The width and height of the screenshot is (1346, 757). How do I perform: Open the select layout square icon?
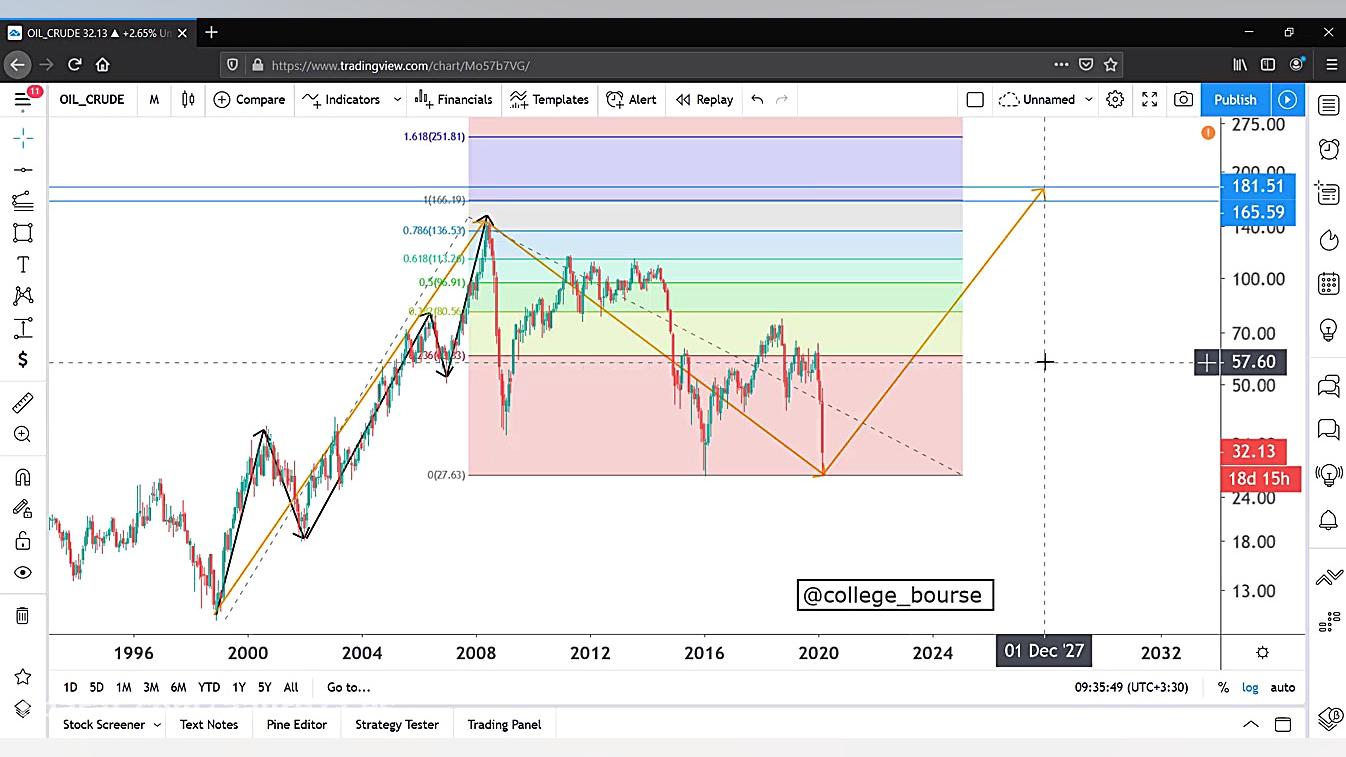point(975,99)
